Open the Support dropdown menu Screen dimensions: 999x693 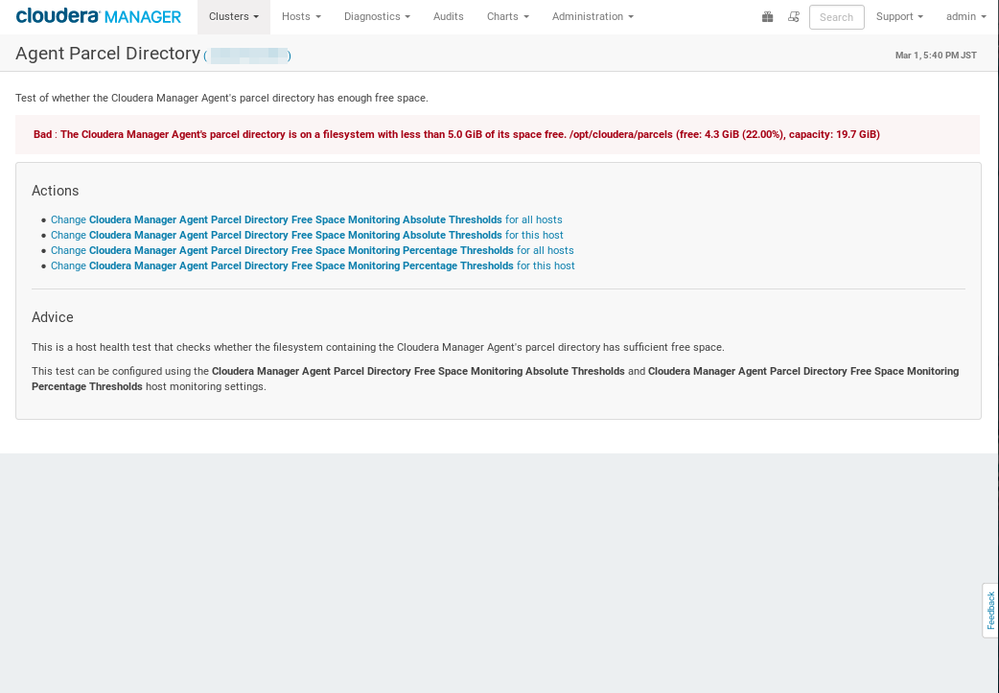pos(898,16)
